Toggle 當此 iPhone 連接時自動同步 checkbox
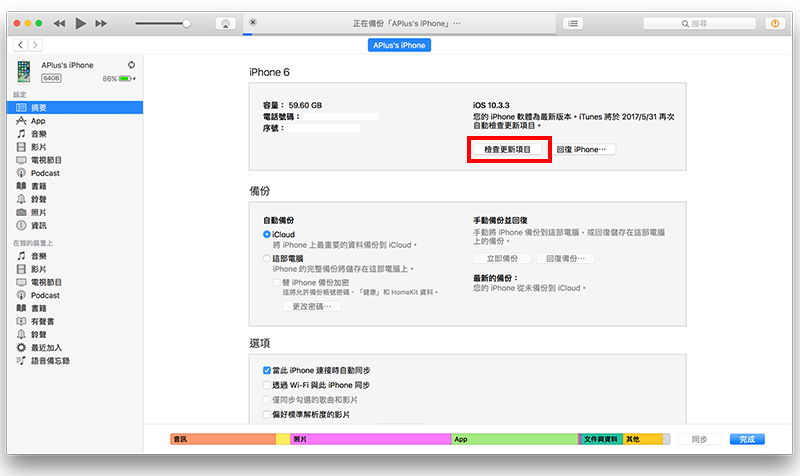 click(266, 370)
